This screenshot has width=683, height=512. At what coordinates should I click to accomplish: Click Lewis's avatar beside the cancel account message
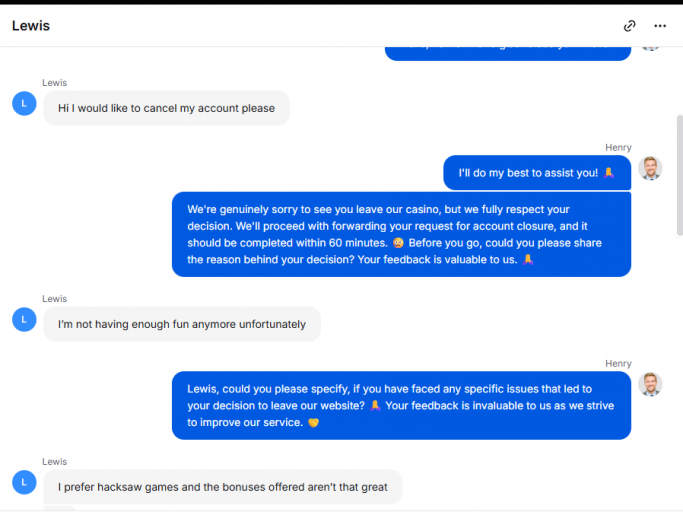pyautogui.click(x=24, y=103)
